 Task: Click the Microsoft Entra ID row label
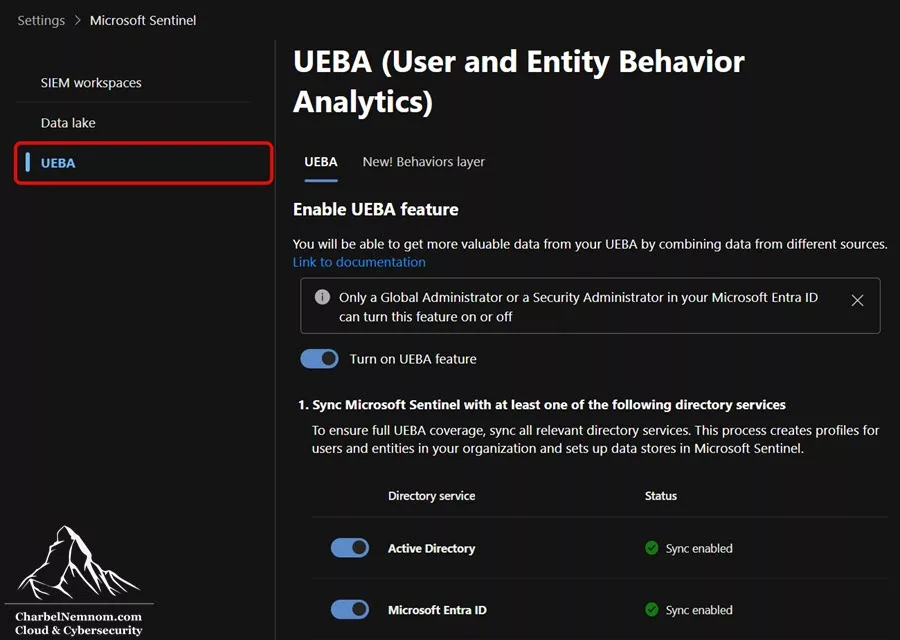point(437,610)
